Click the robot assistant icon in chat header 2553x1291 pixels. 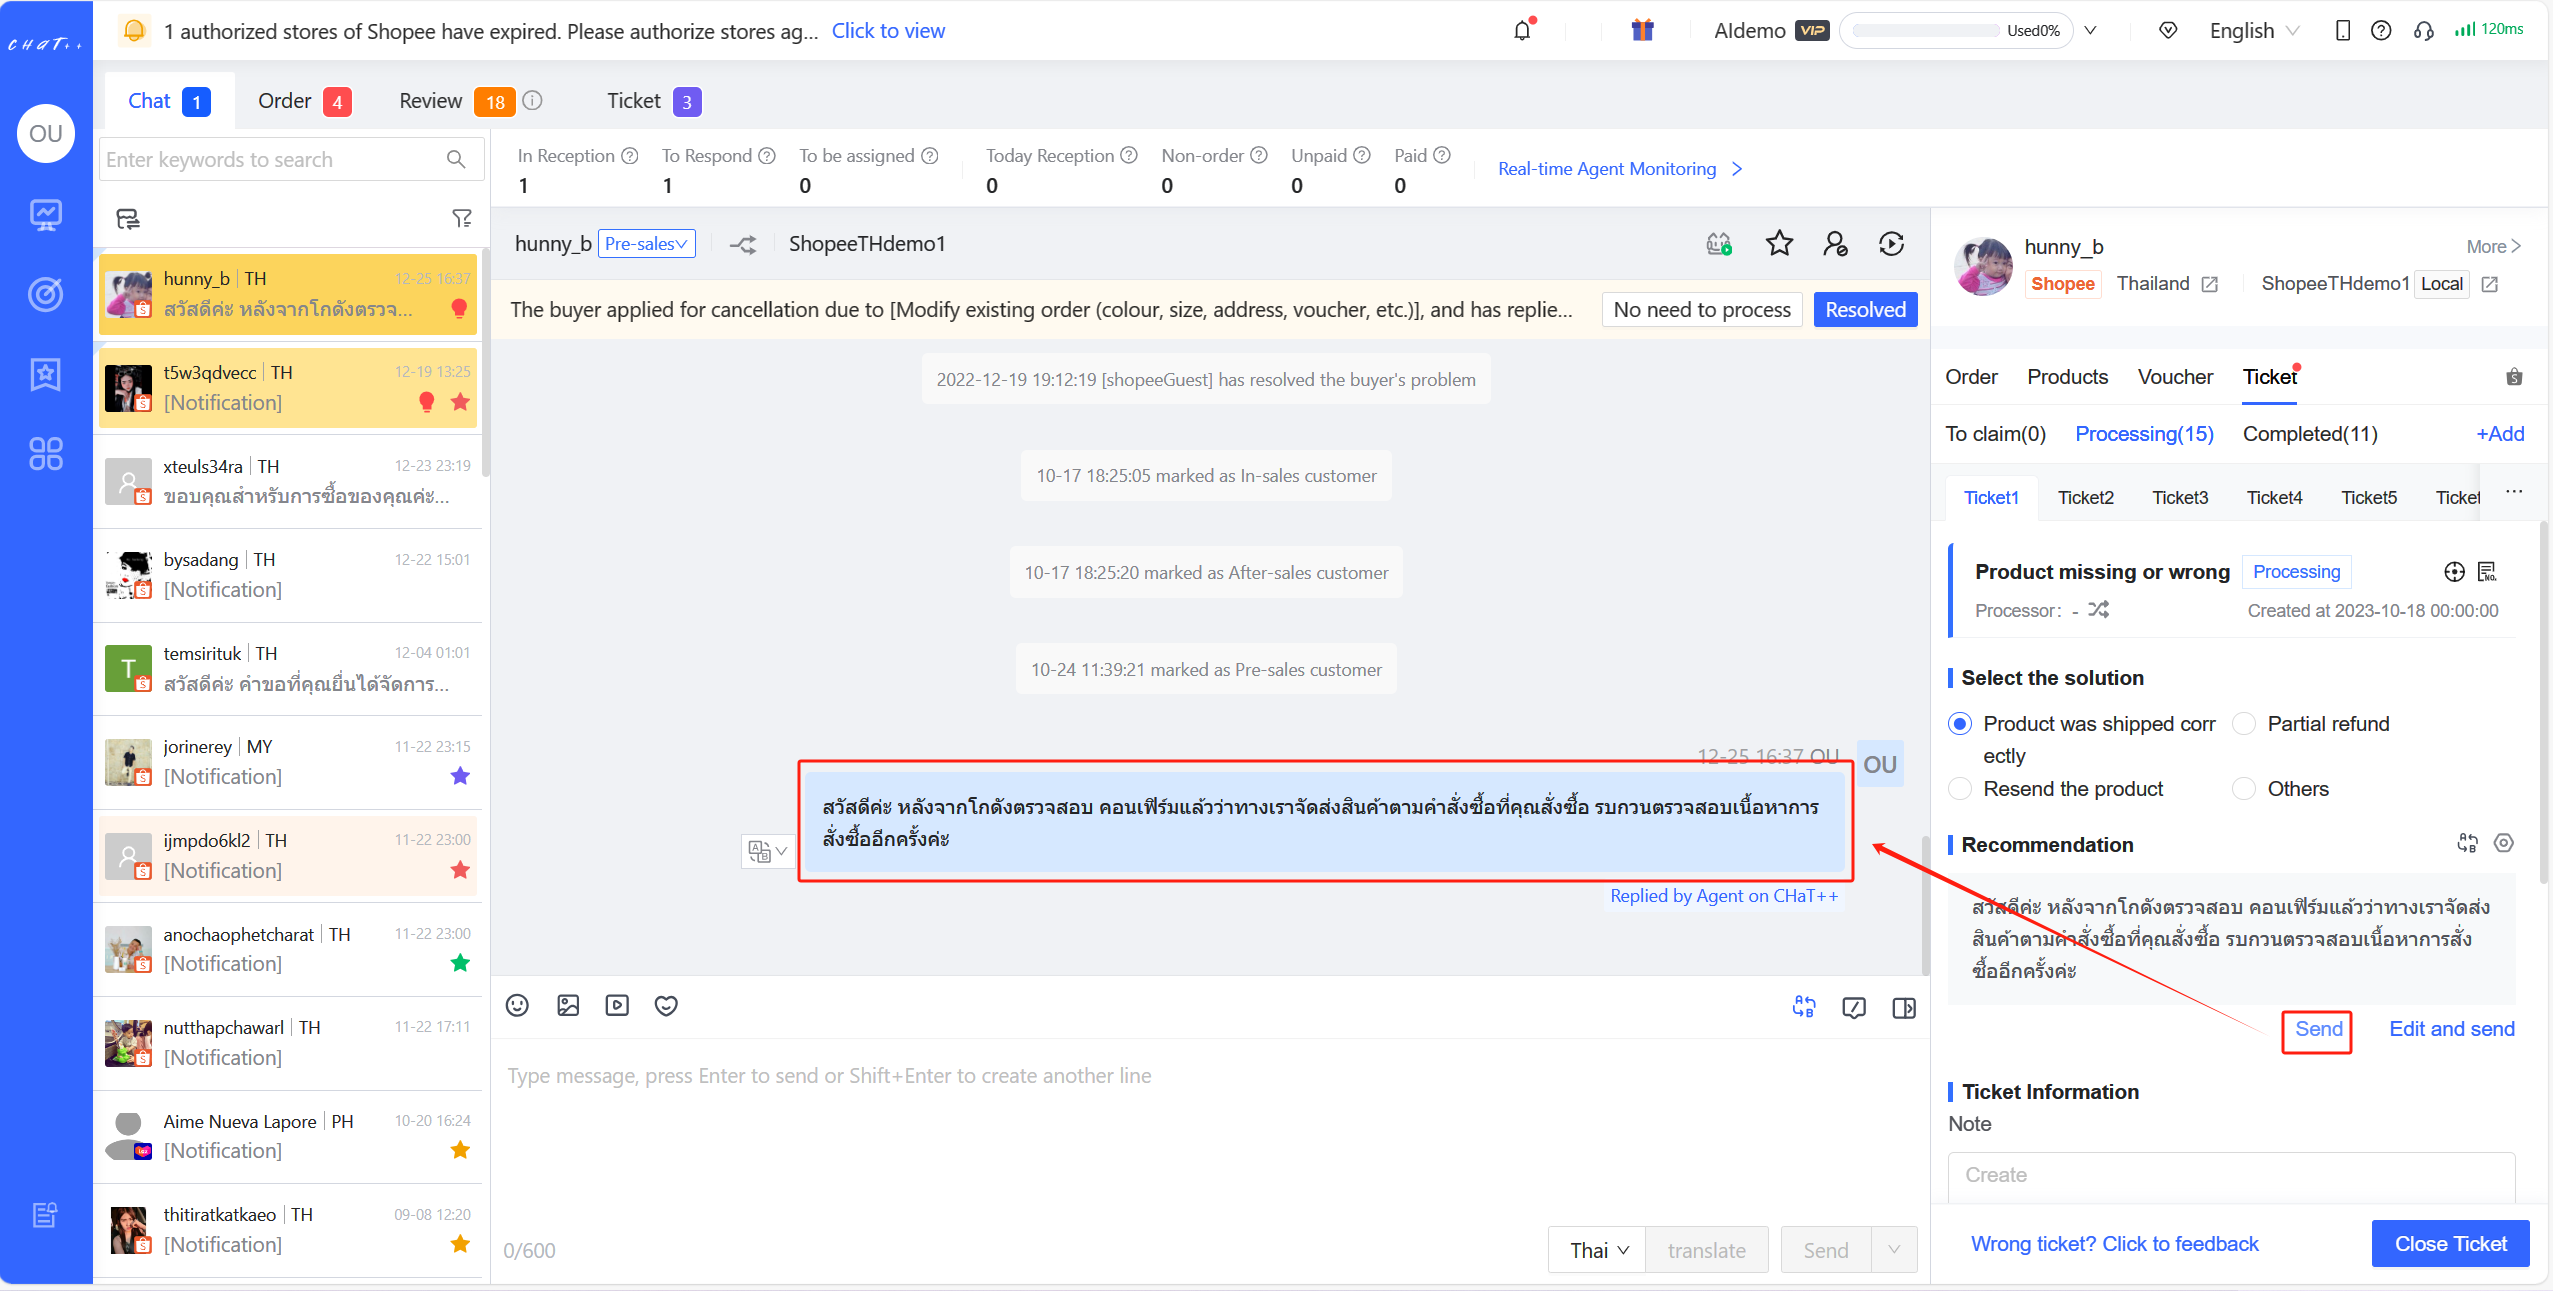click(1719, 243)
